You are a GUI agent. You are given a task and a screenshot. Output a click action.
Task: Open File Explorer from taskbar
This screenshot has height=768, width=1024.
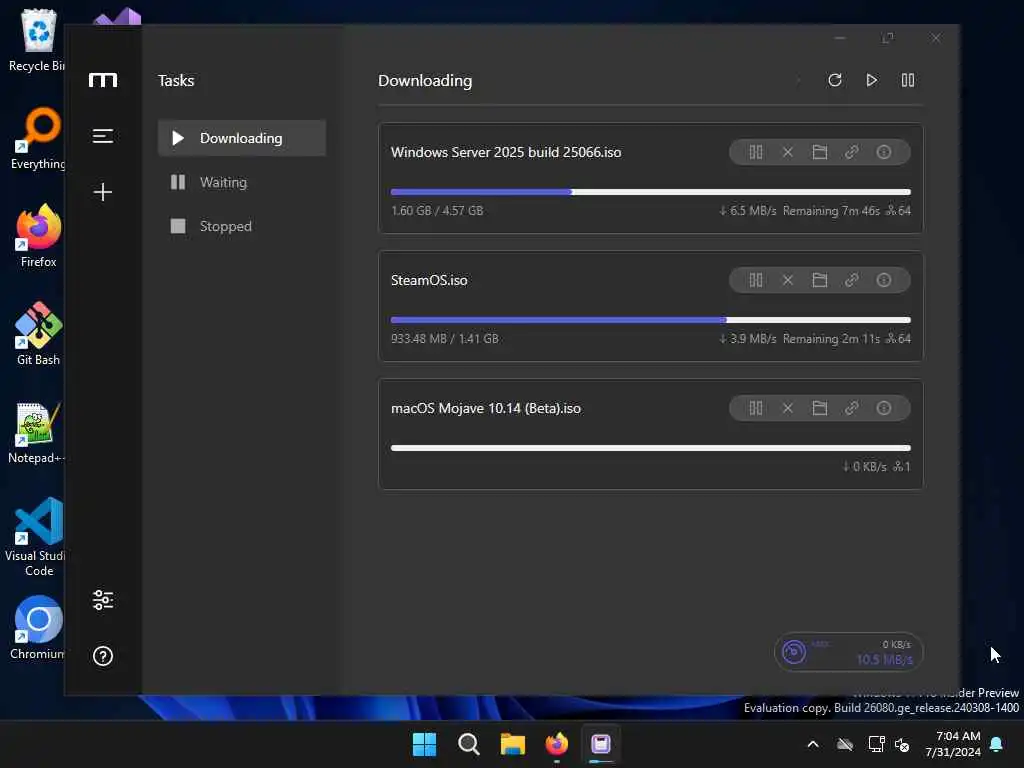click(513, 744)
